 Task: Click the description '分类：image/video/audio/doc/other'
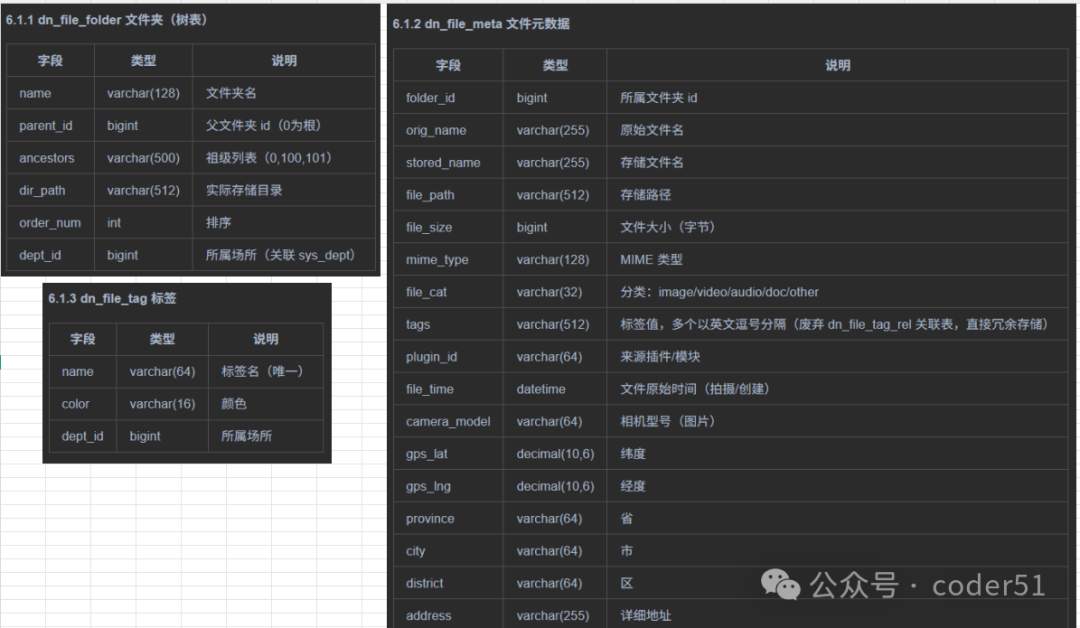pyautogui.click(x=719, y=292)
